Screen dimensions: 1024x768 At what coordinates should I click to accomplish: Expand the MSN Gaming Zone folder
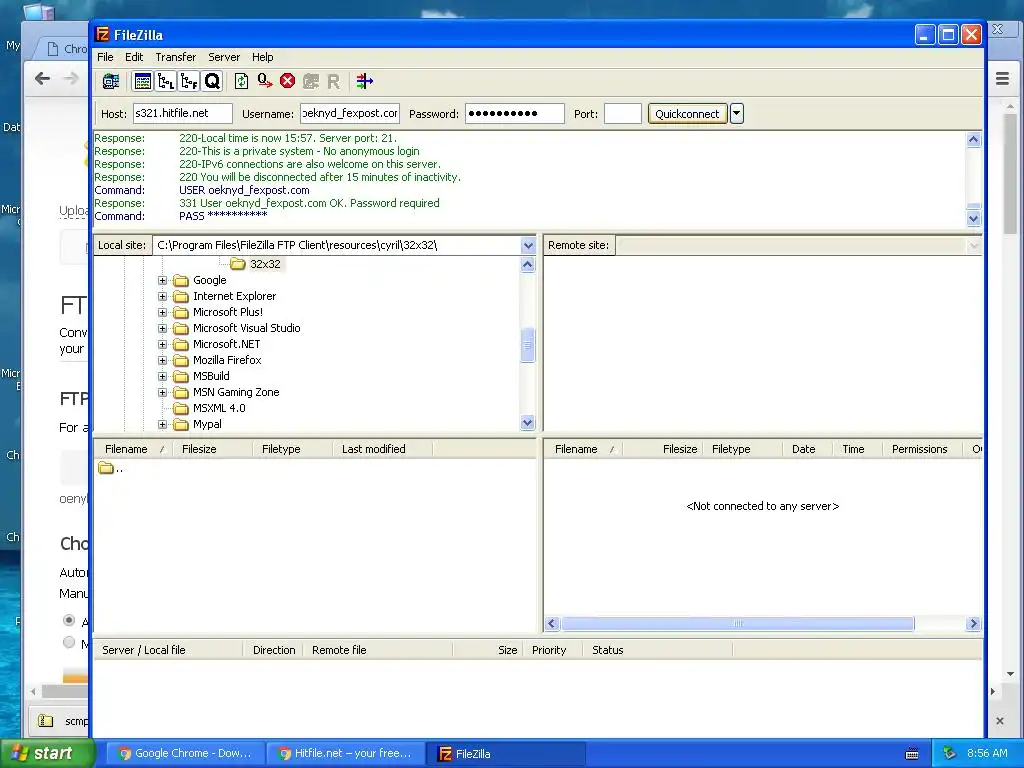tap(163, 392)
